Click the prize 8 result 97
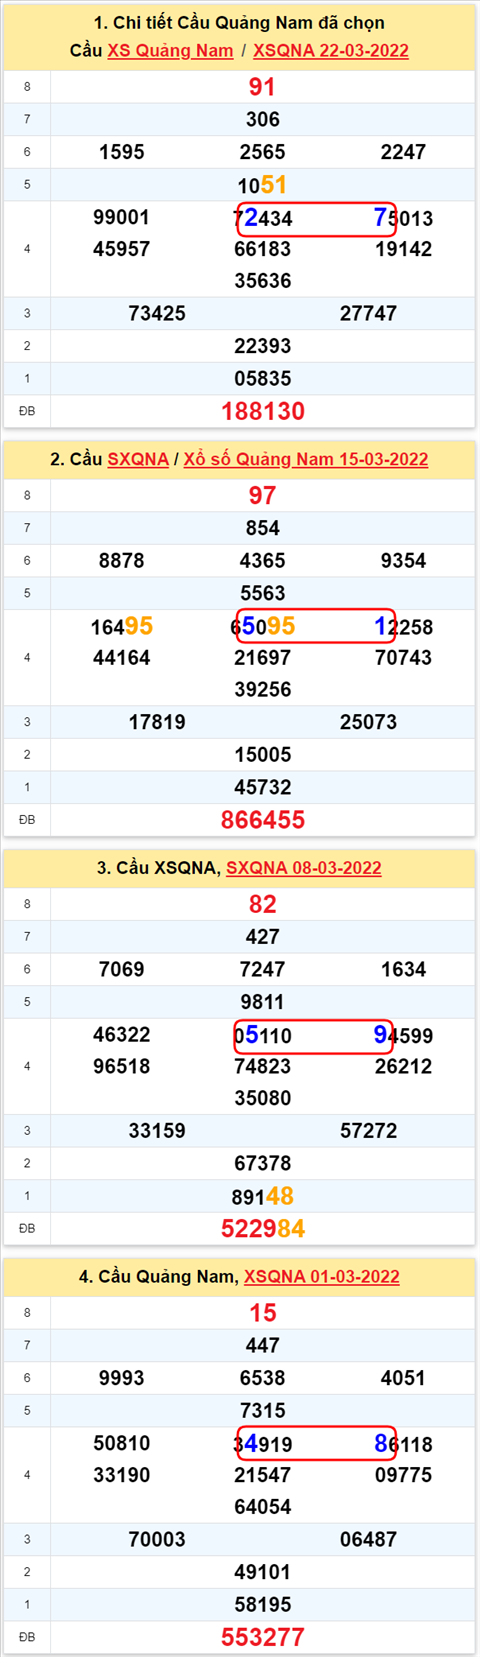This screenshot has width=480, height=1657. (263, 496)
